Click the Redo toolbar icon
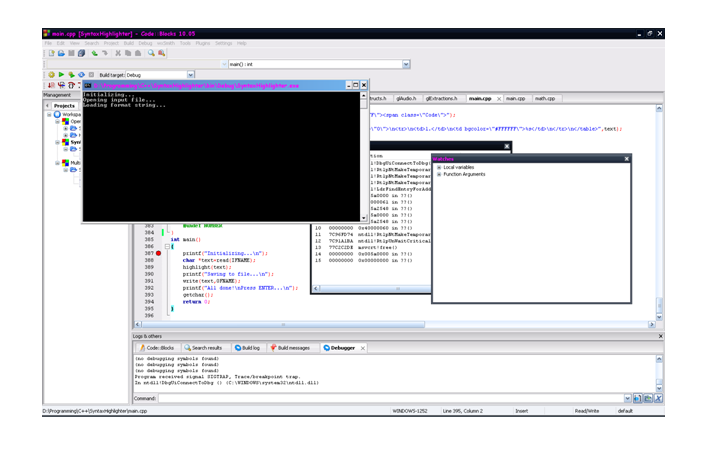Screen dimensions: 720x450 pyautogui.click(x=105, y=53)
